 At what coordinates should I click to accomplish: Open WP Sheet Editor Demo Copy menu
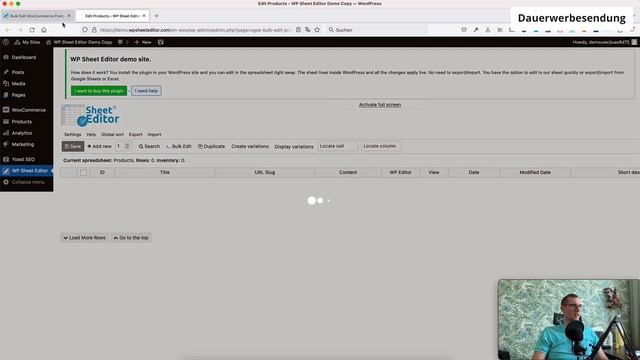(x=79, y=42)
